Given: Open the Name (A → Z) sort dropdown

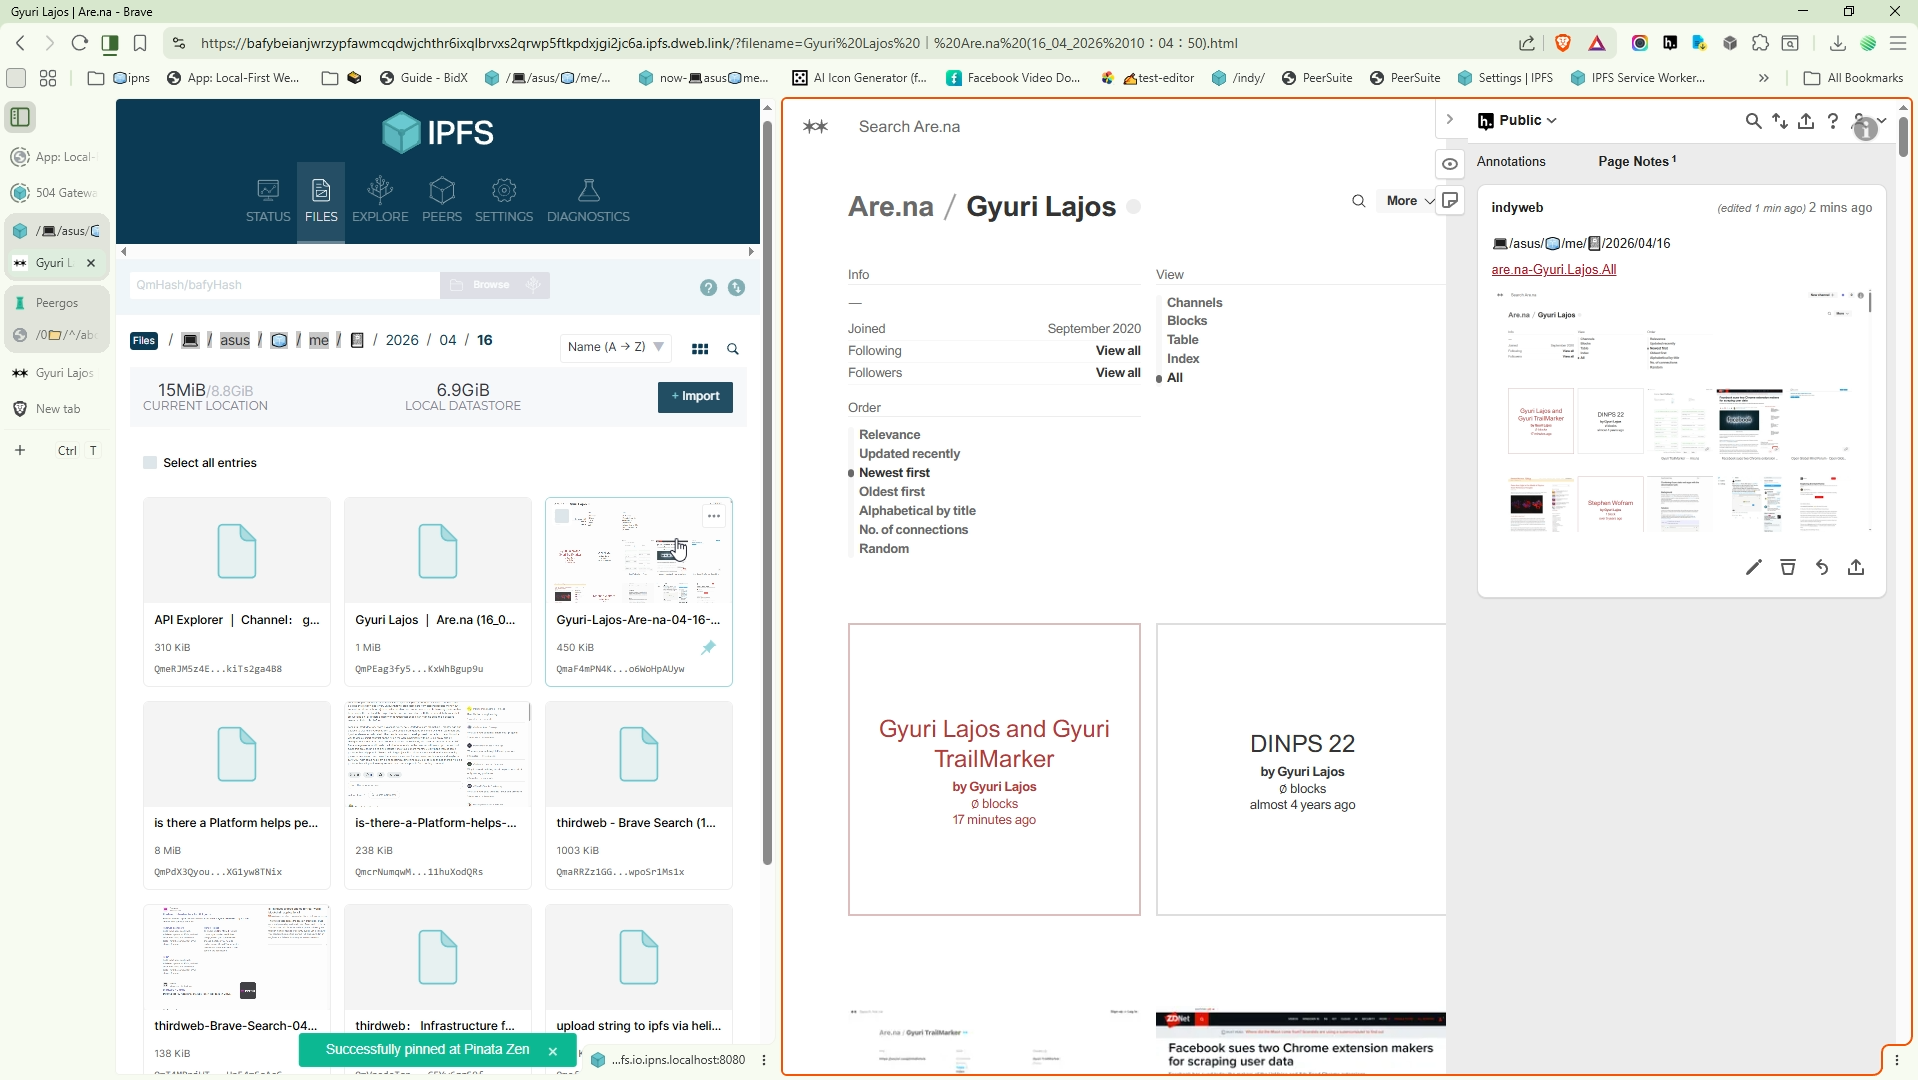Looking at the screenshot, I should pyautogui.click(x=615, y=348).
